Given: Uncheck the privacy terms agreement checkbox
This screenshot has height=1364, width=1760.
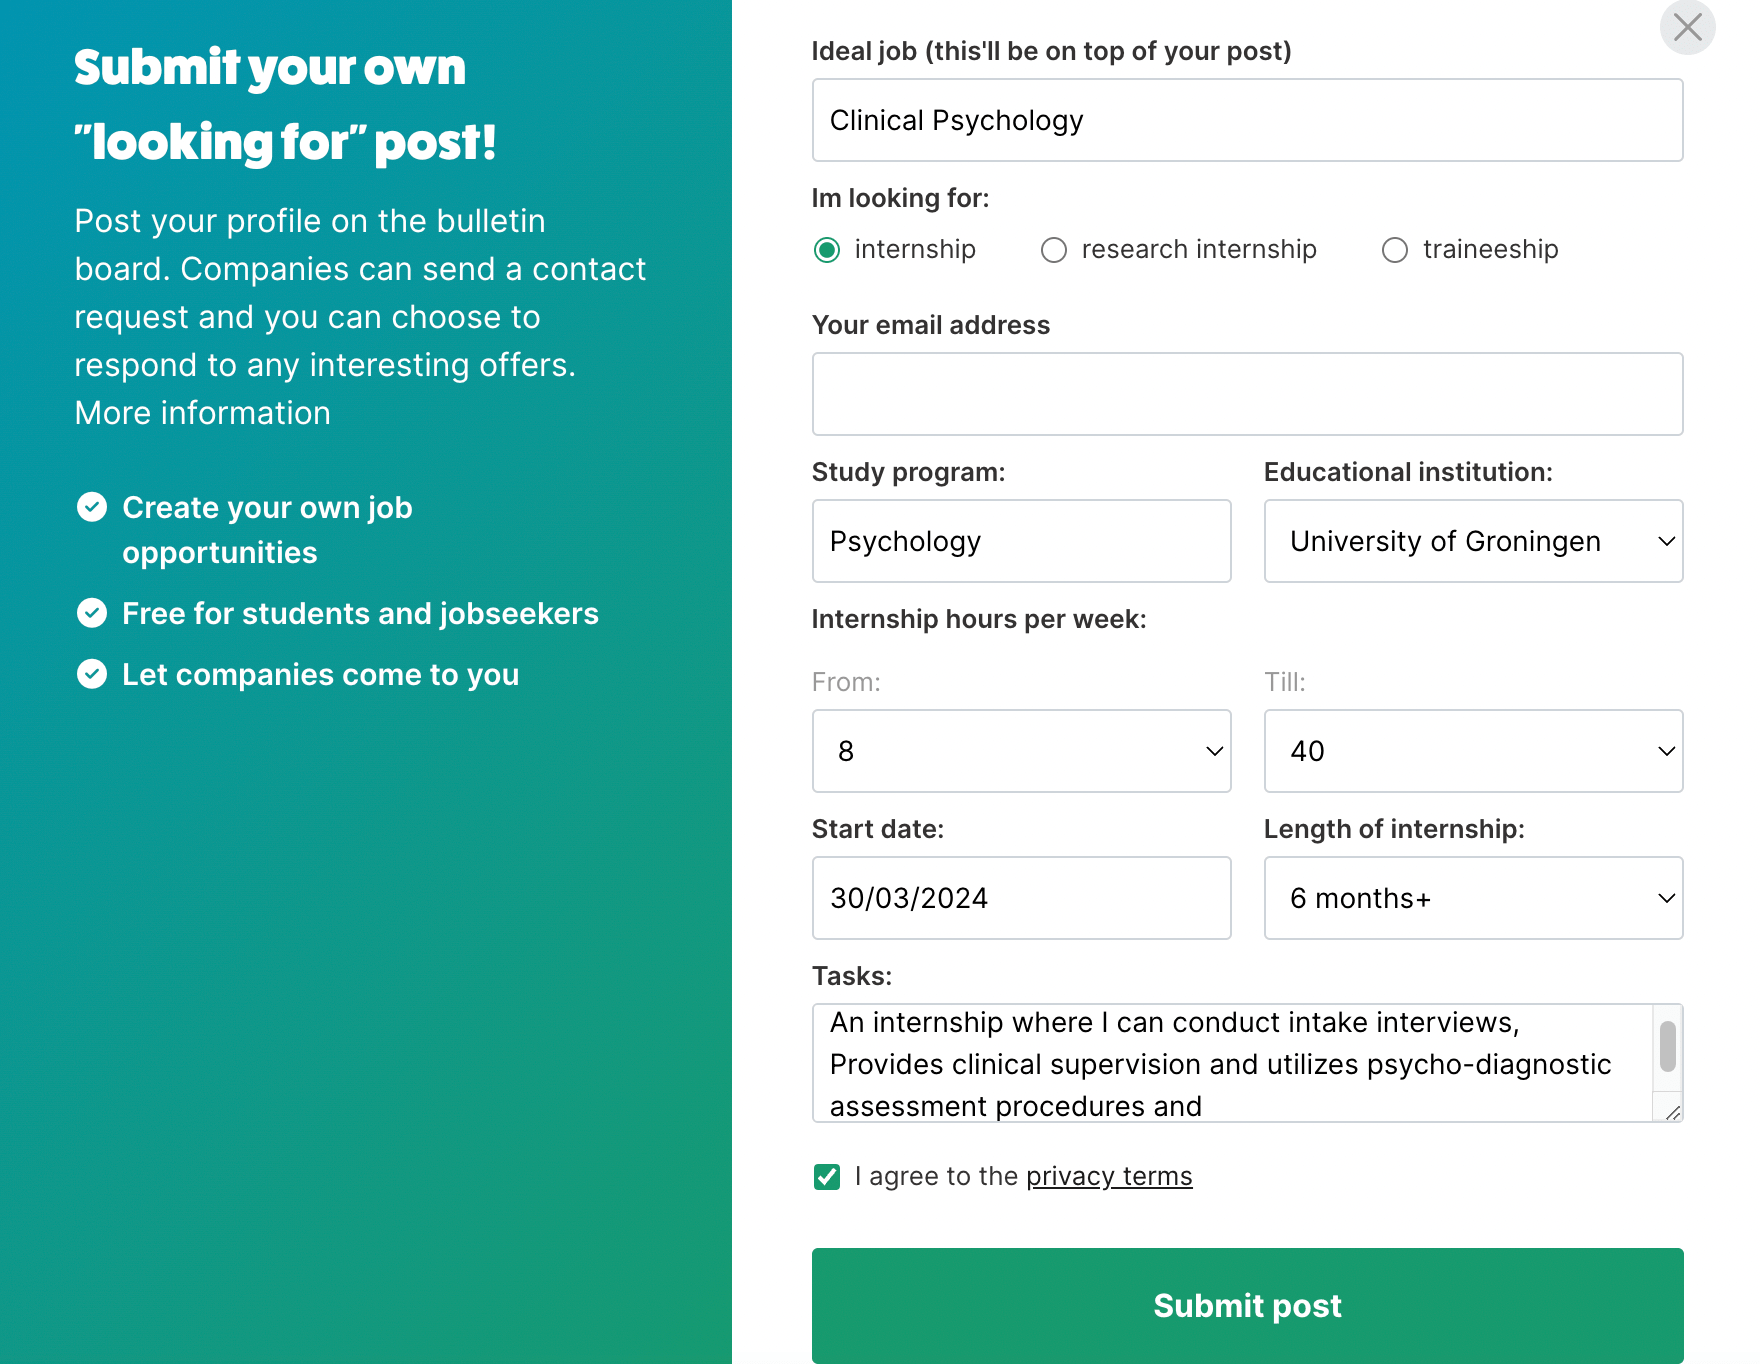Looking at the screenshot, I should click(x=827, y=1177).
